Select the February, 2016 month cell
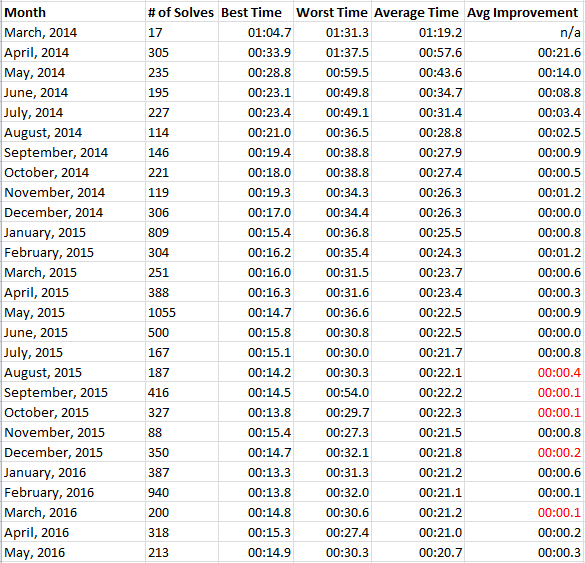 tap(73, 492)
